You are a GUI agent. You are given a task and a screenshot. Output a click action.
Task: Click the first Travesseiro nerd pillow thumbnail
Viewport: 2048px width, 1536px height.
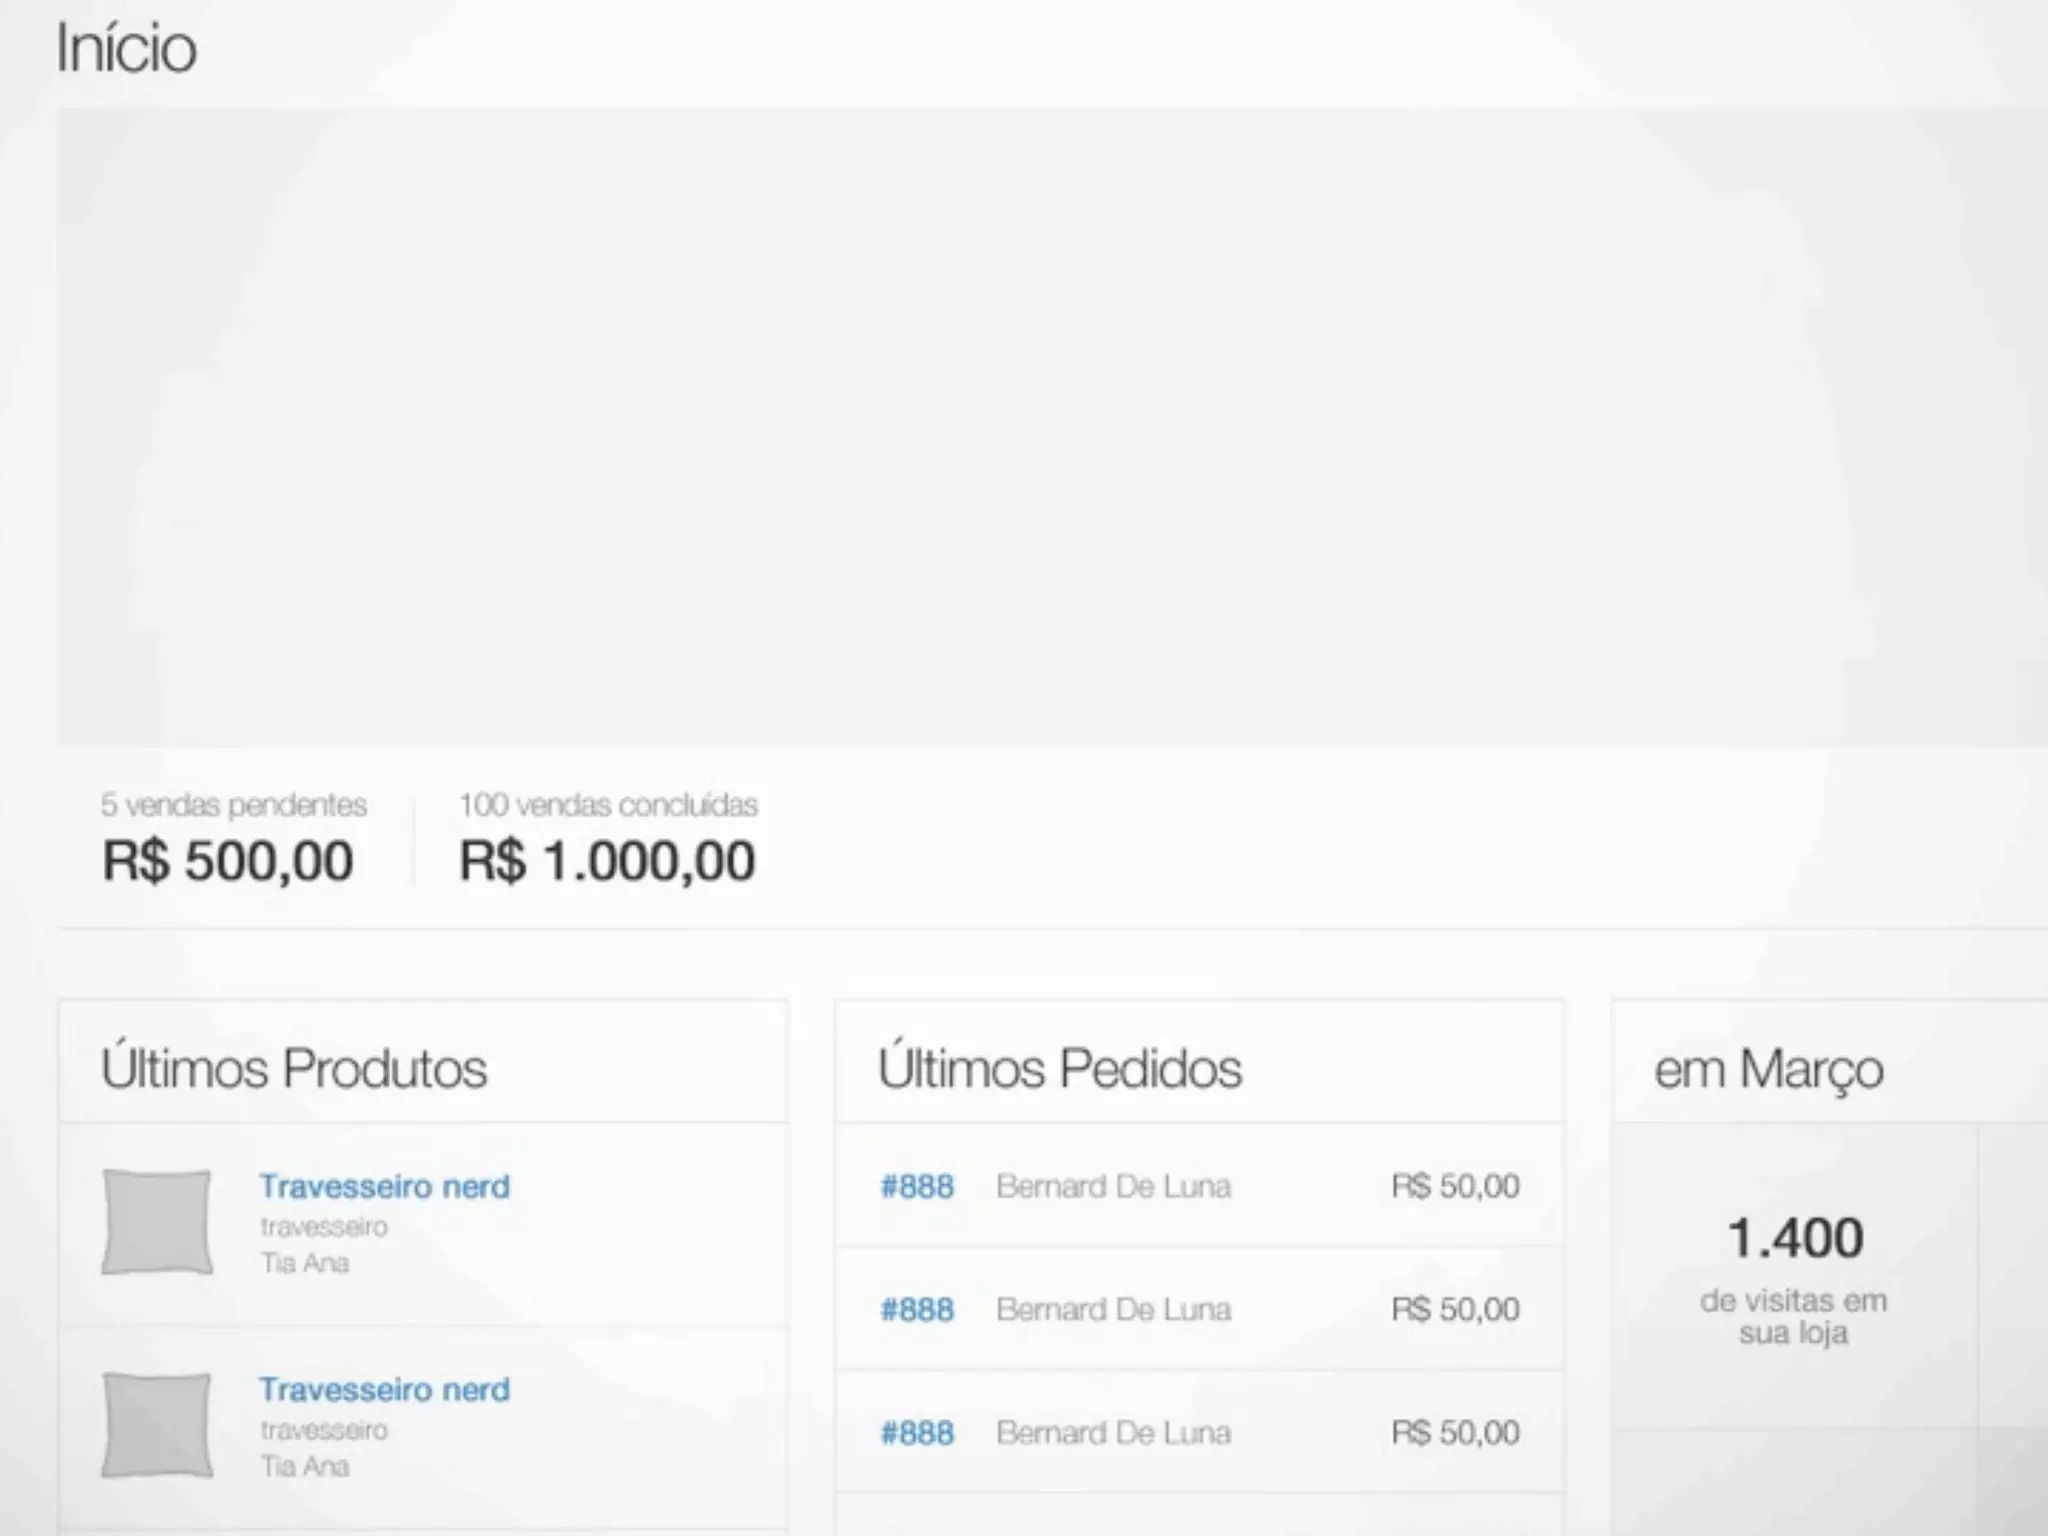coord(157,1222)
